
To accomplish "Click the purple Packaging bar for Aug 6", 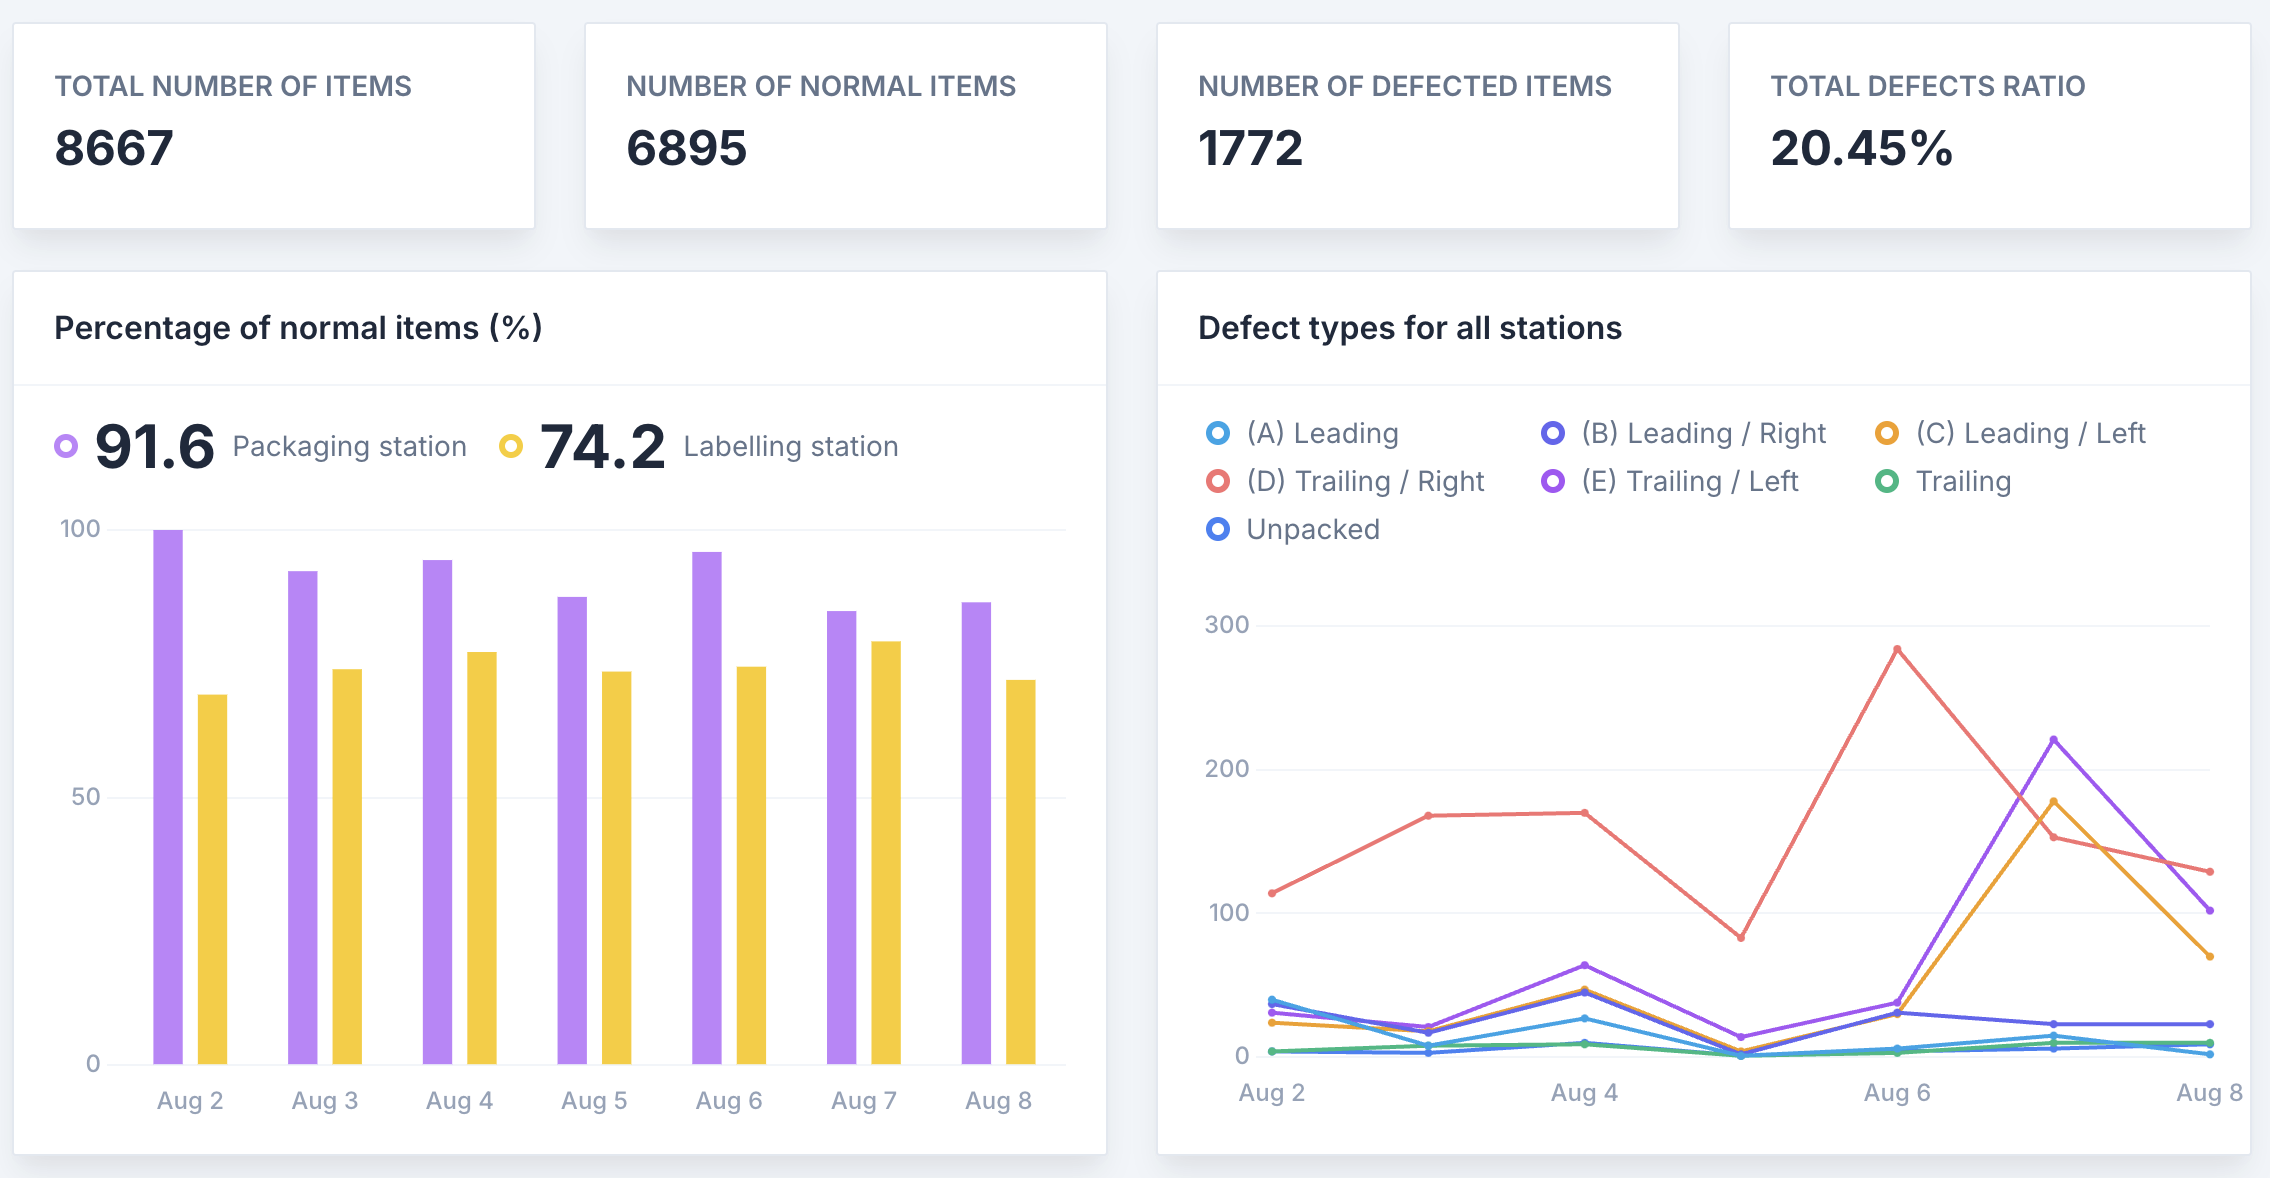I will pos(707,808).
